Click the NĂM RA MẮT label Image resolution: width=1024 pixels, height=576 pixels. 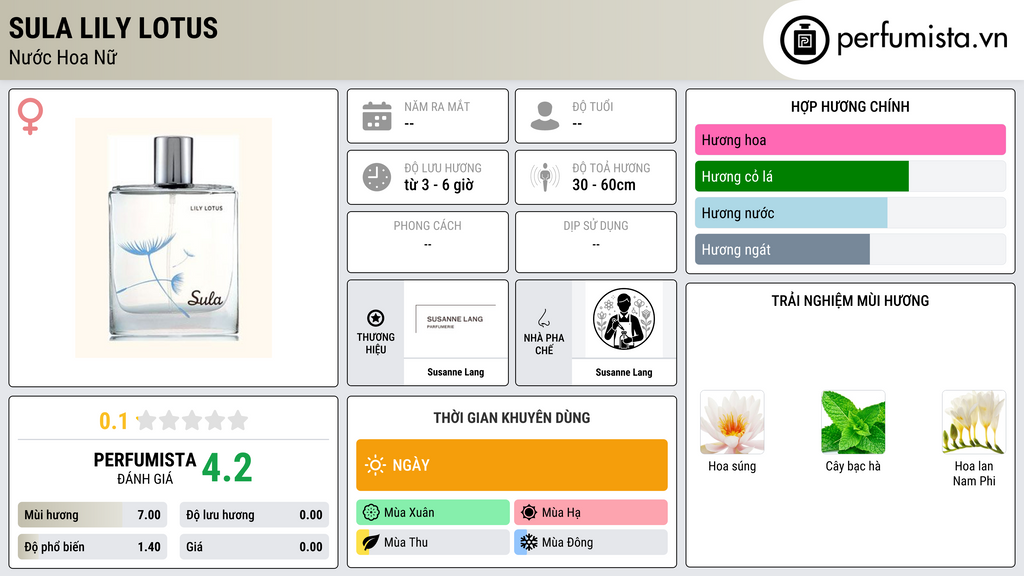[x=437, y=106]
